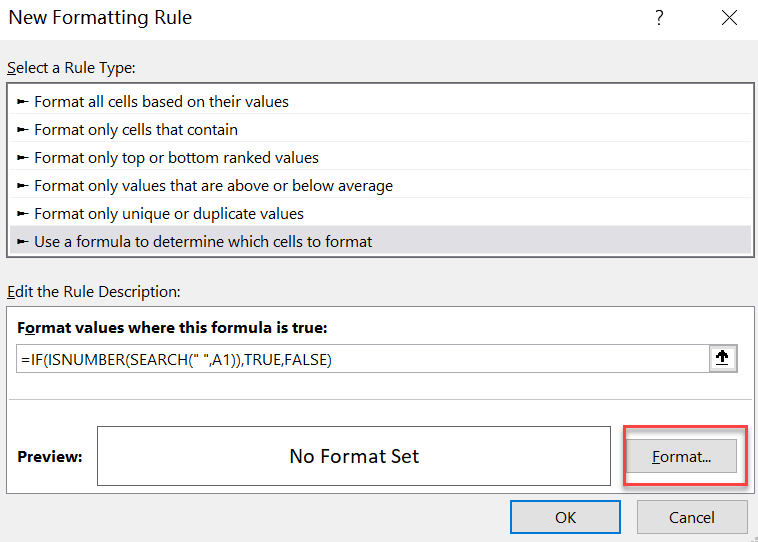Click inside the formula input field
The image size is (758, 542).
pyautogui.click(x=363, y=359)
